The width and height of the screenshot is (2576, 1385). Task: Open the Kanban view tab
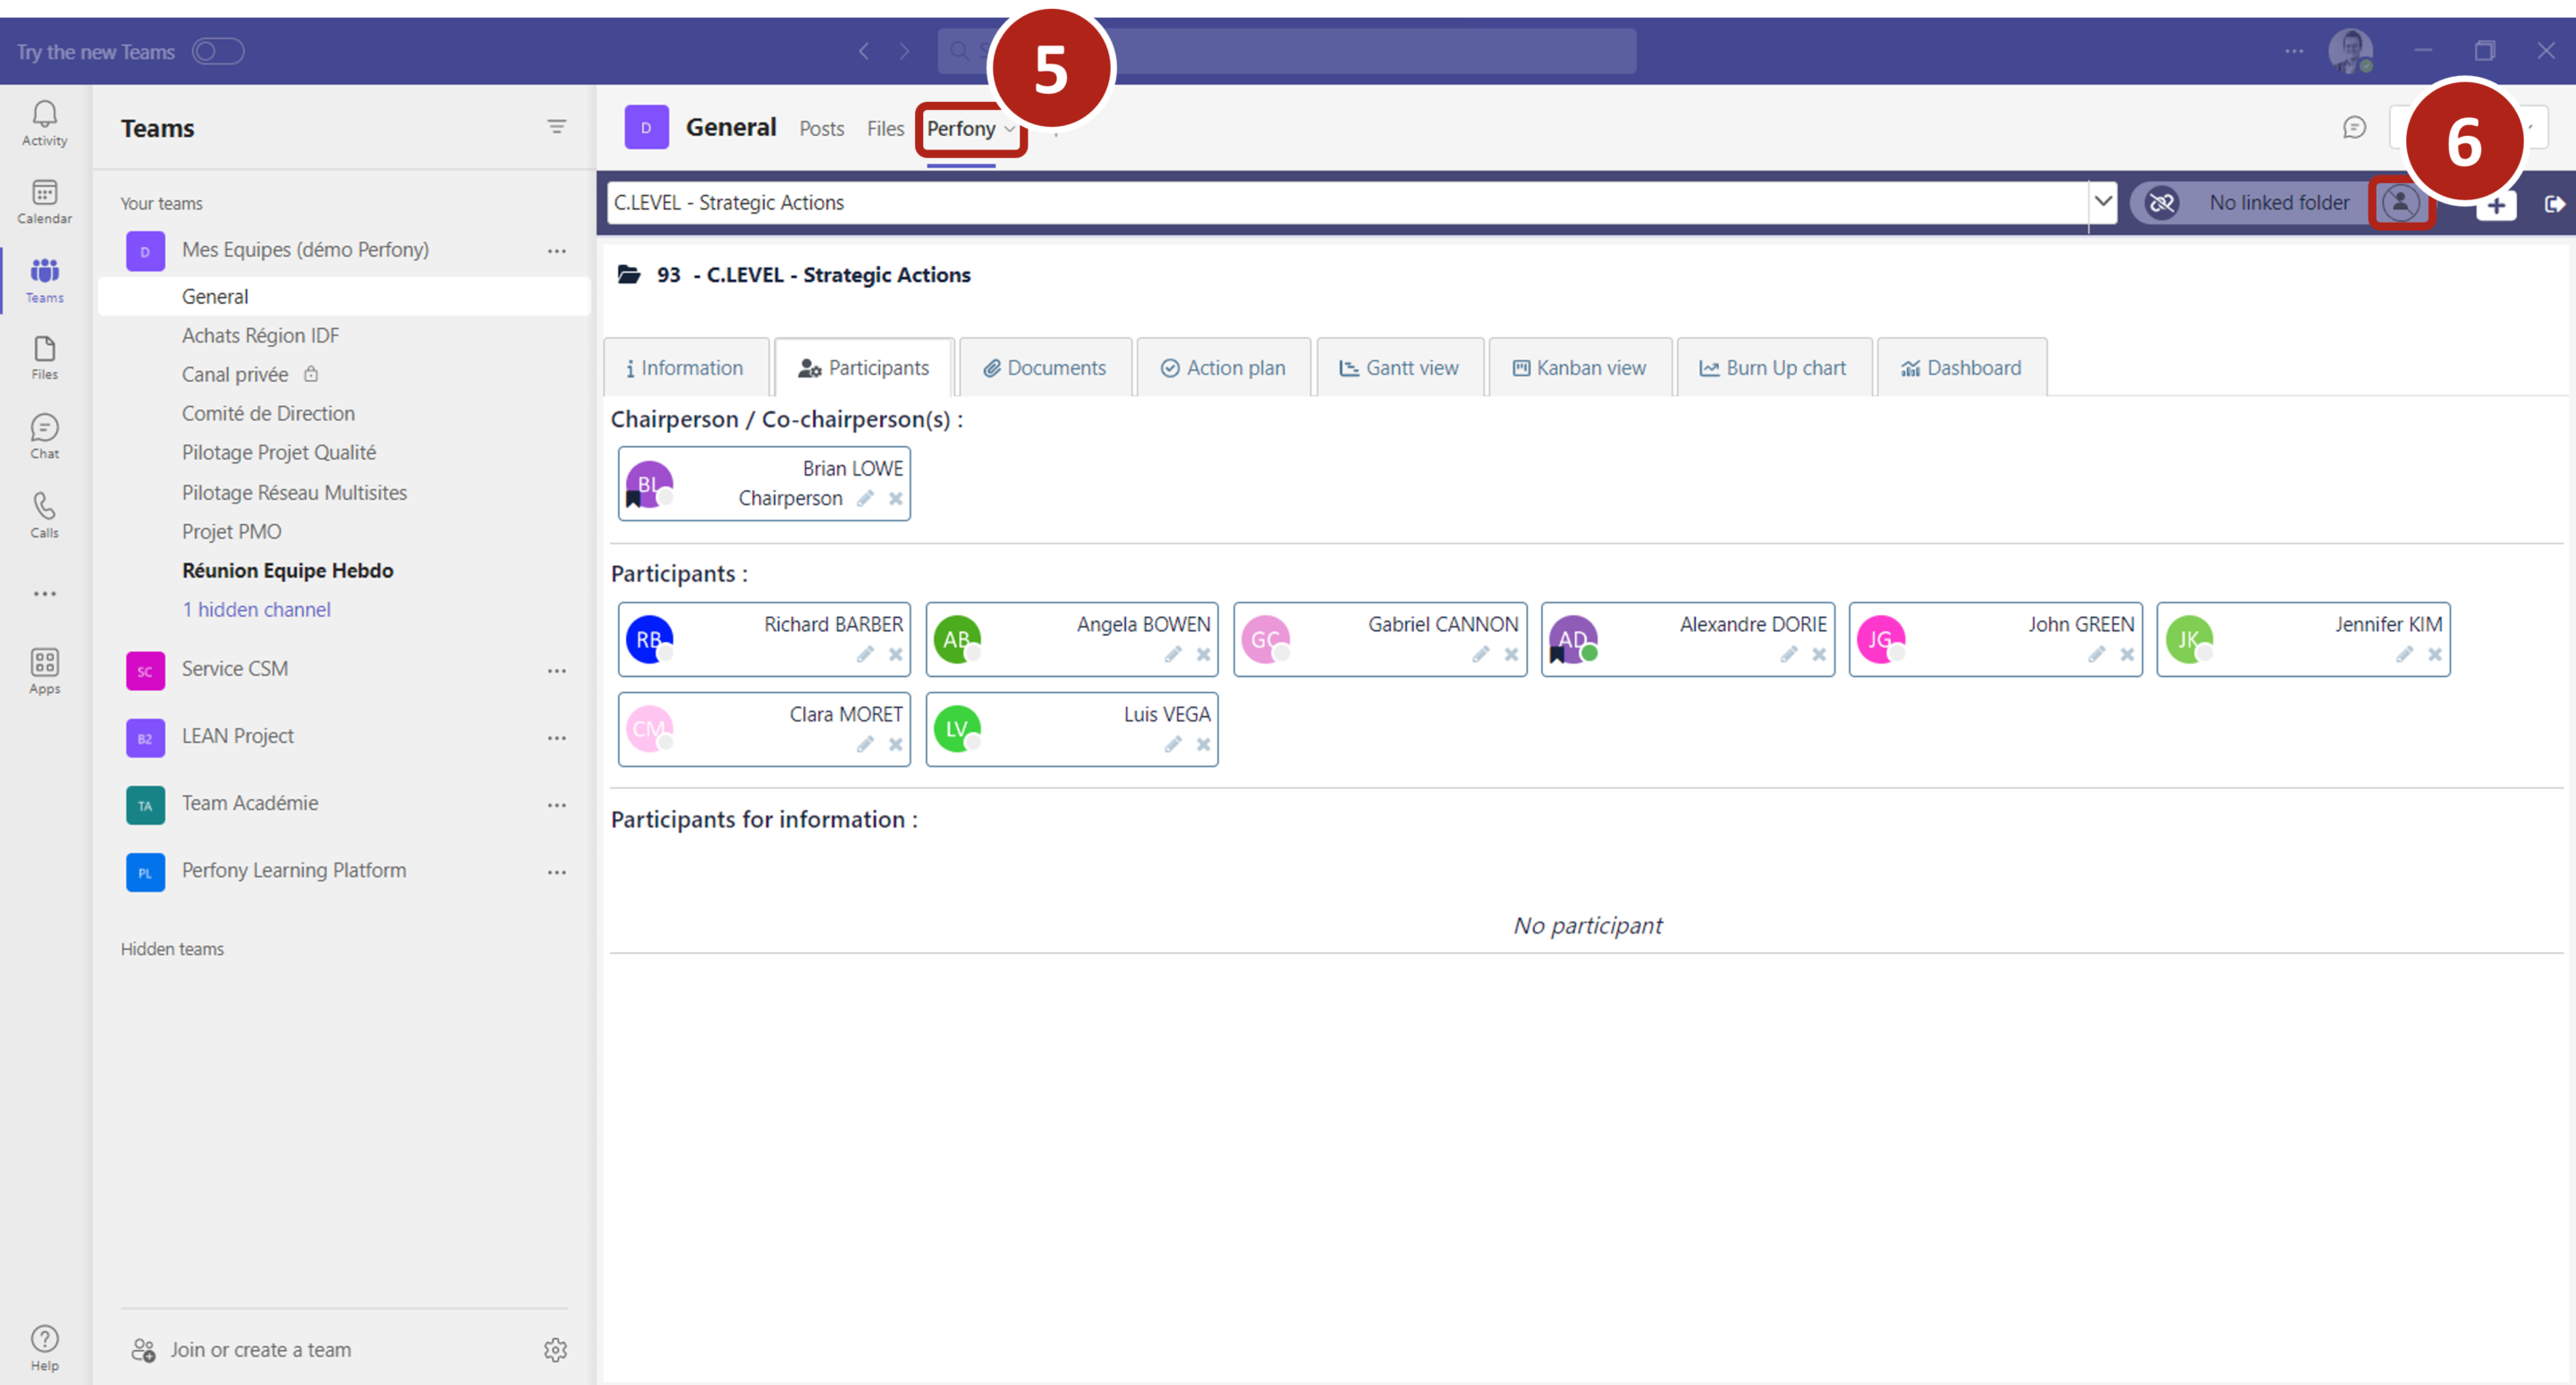[1579, 368]
